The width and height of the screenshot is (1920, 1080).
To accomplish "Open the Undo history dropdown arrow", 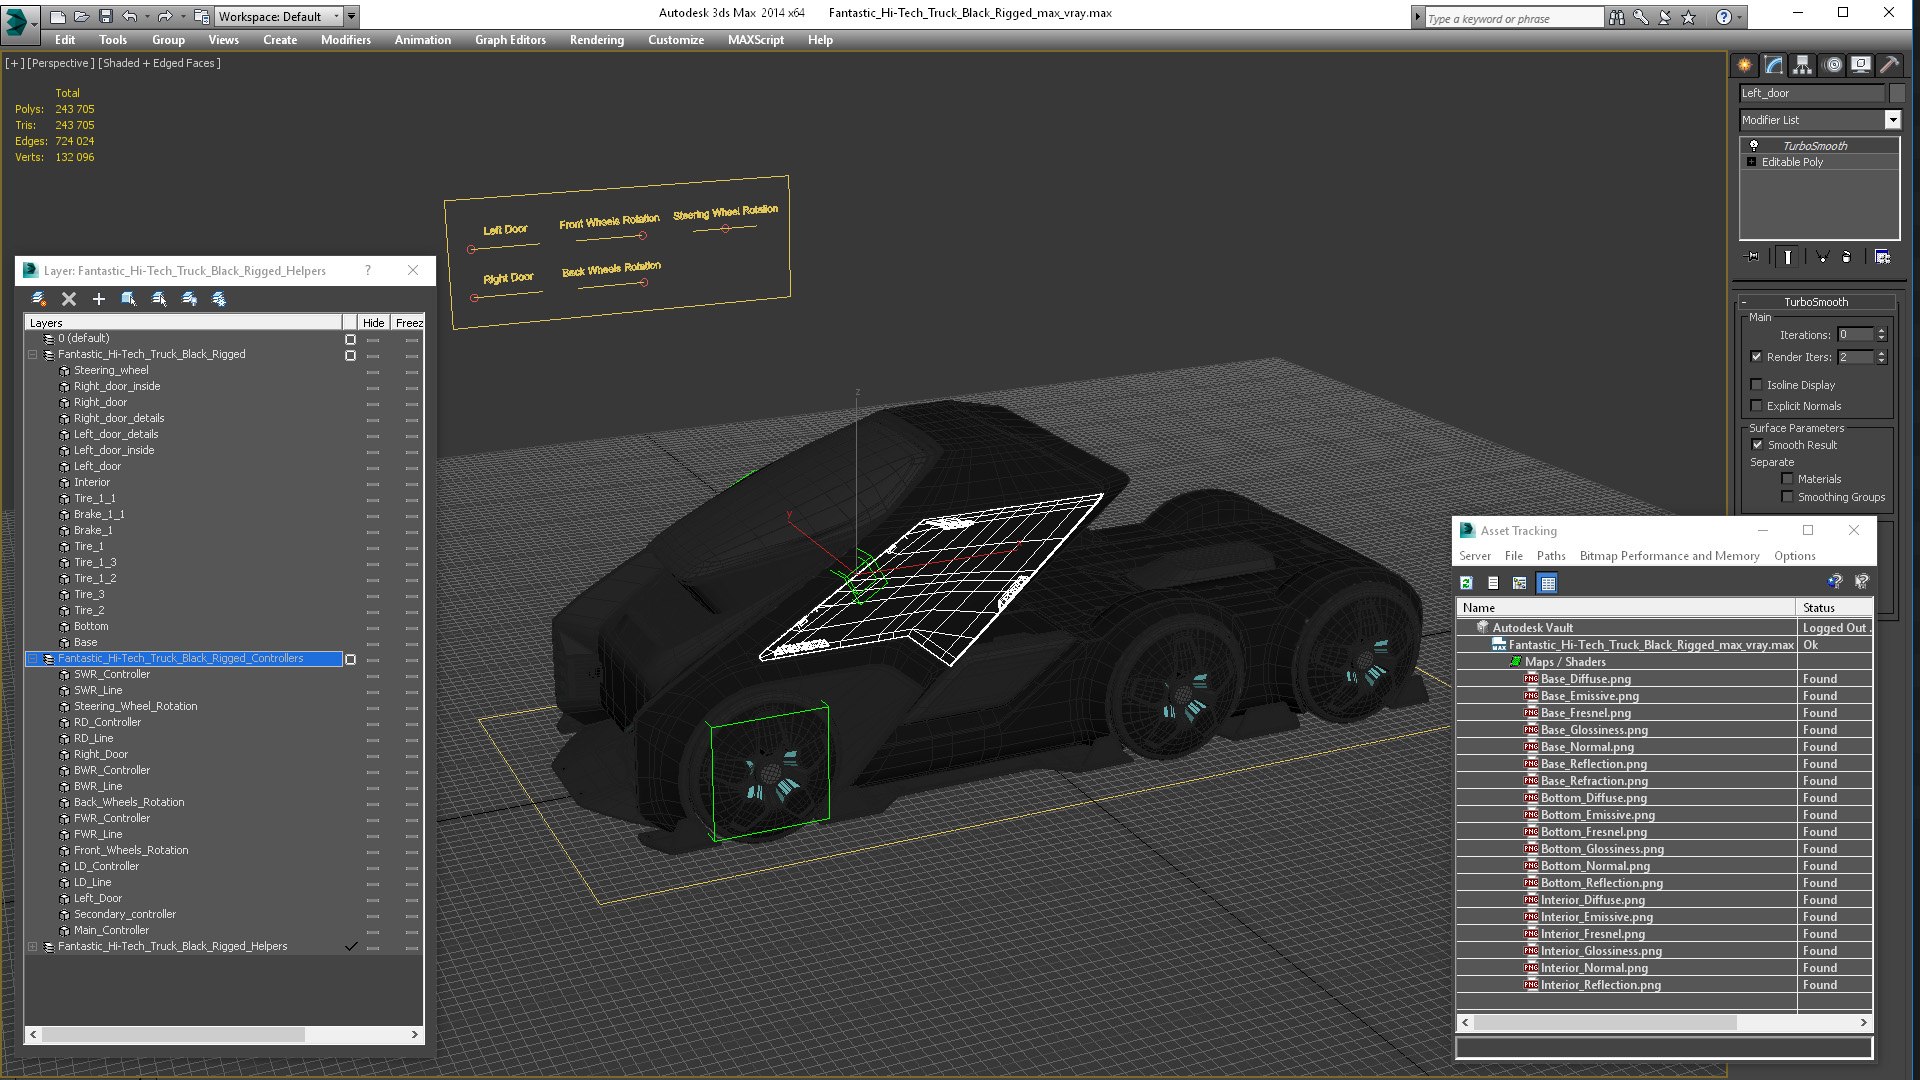I will [x=147, y=17].
